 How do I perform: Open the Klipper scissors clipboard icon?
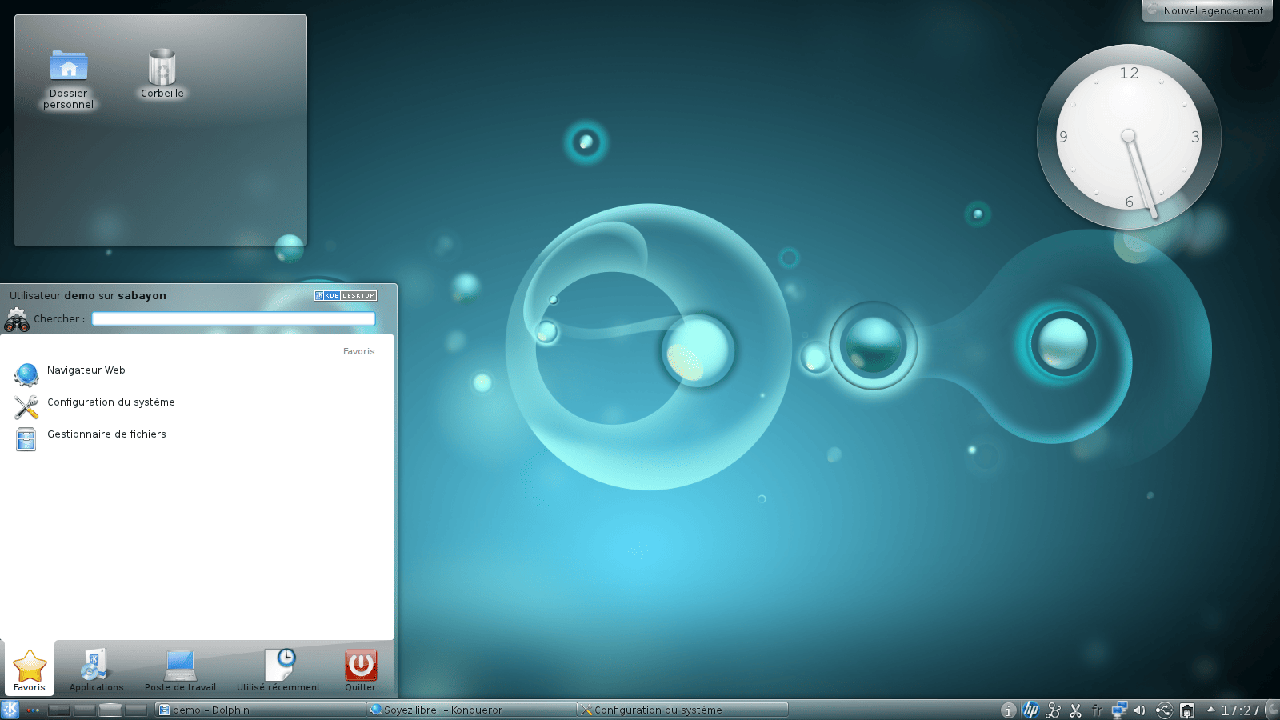1076,710
